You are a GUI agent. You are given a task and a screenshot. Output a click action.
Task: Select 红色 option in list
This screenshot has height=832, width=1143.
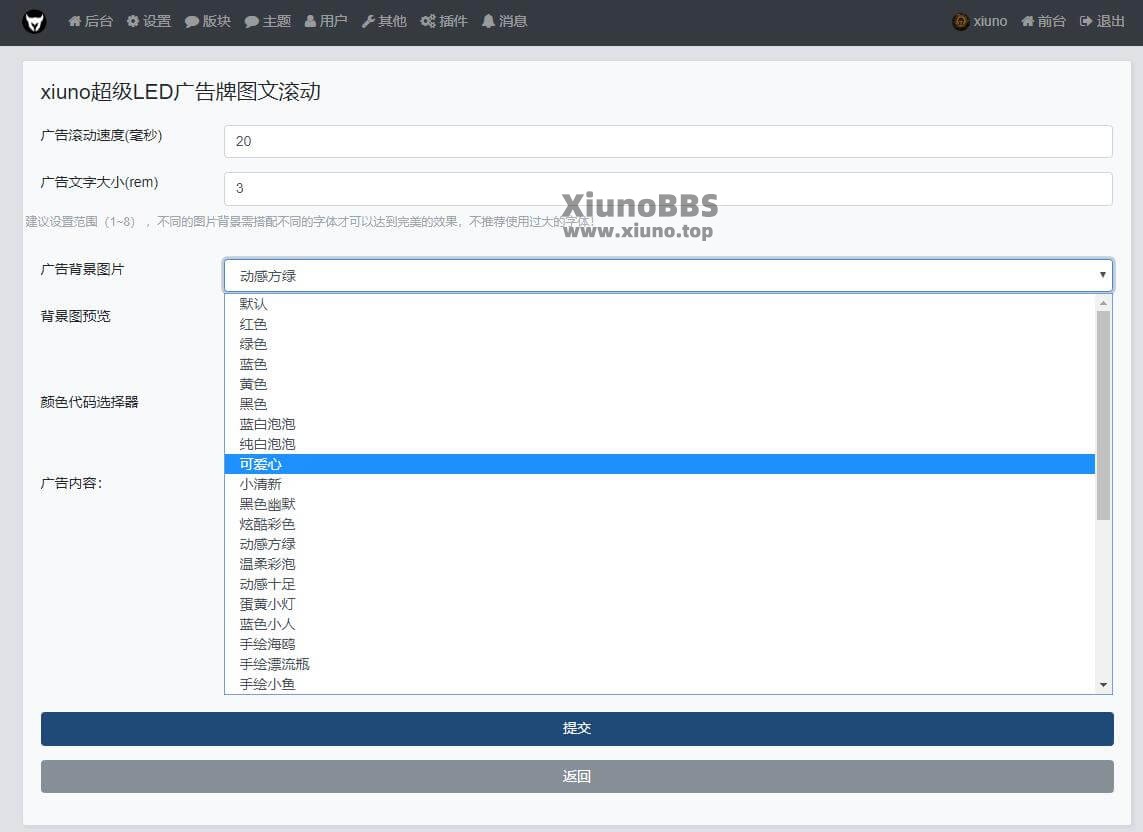[660, 324]
